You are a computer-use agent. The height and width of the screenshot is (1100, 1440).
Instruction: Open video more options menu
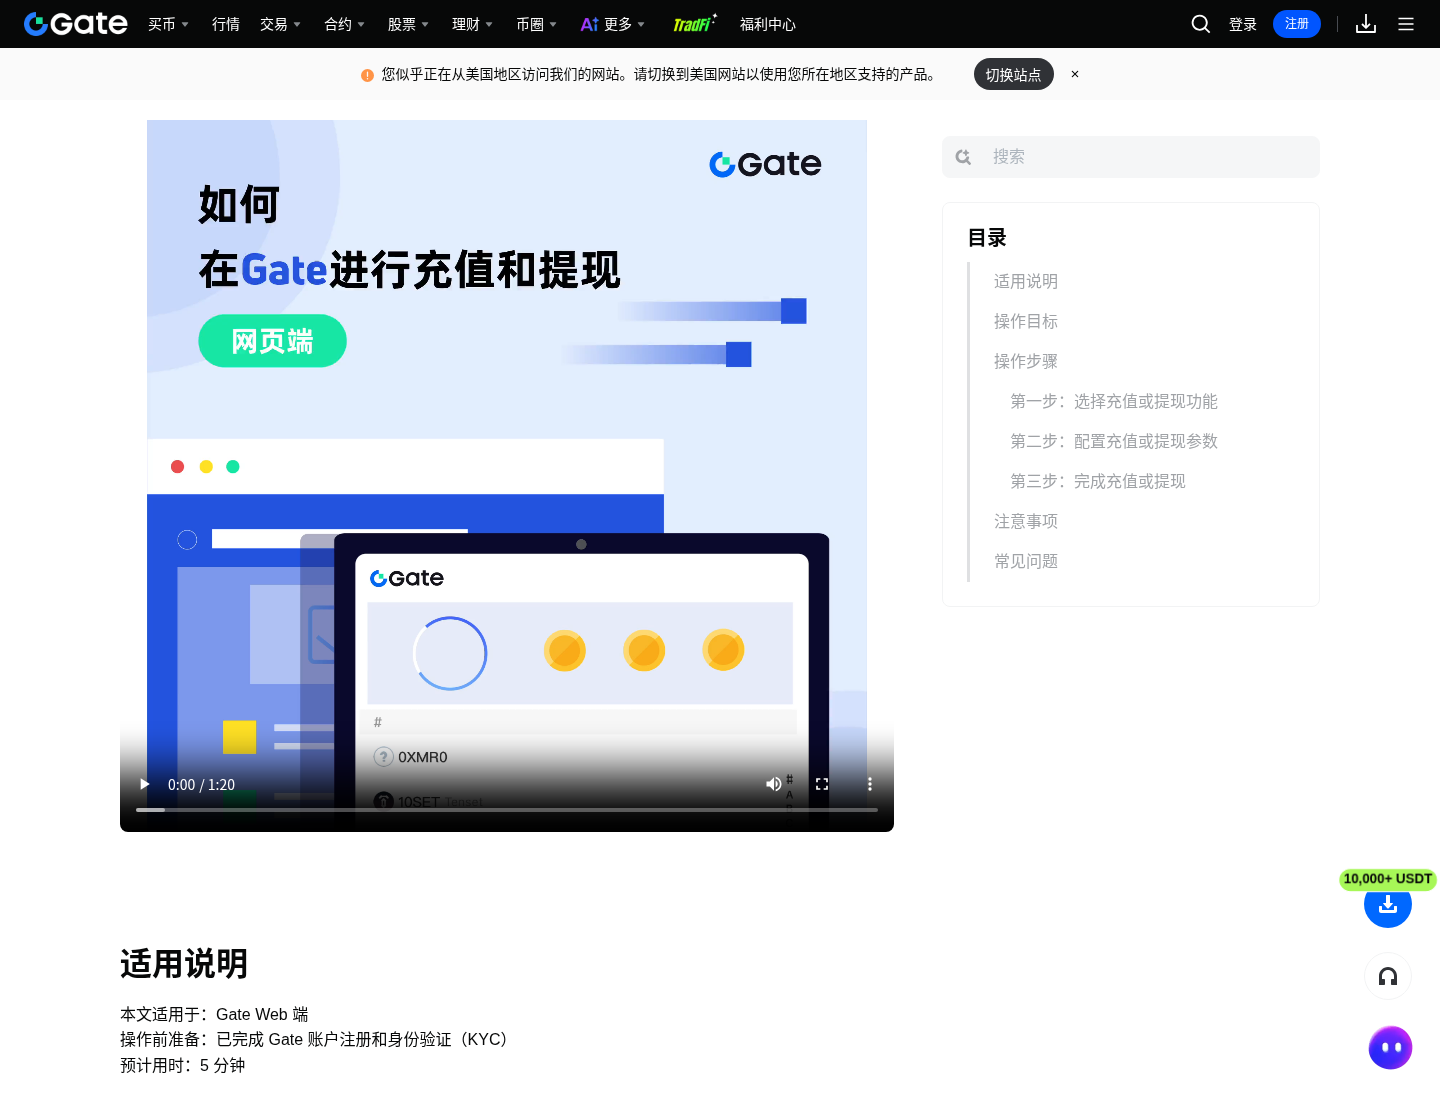870,784
